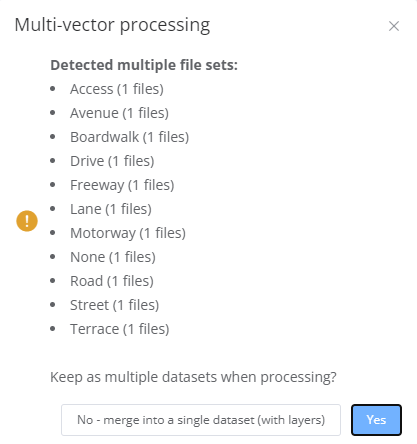Select the Access (1 files) entry

(x=117, y=89)
